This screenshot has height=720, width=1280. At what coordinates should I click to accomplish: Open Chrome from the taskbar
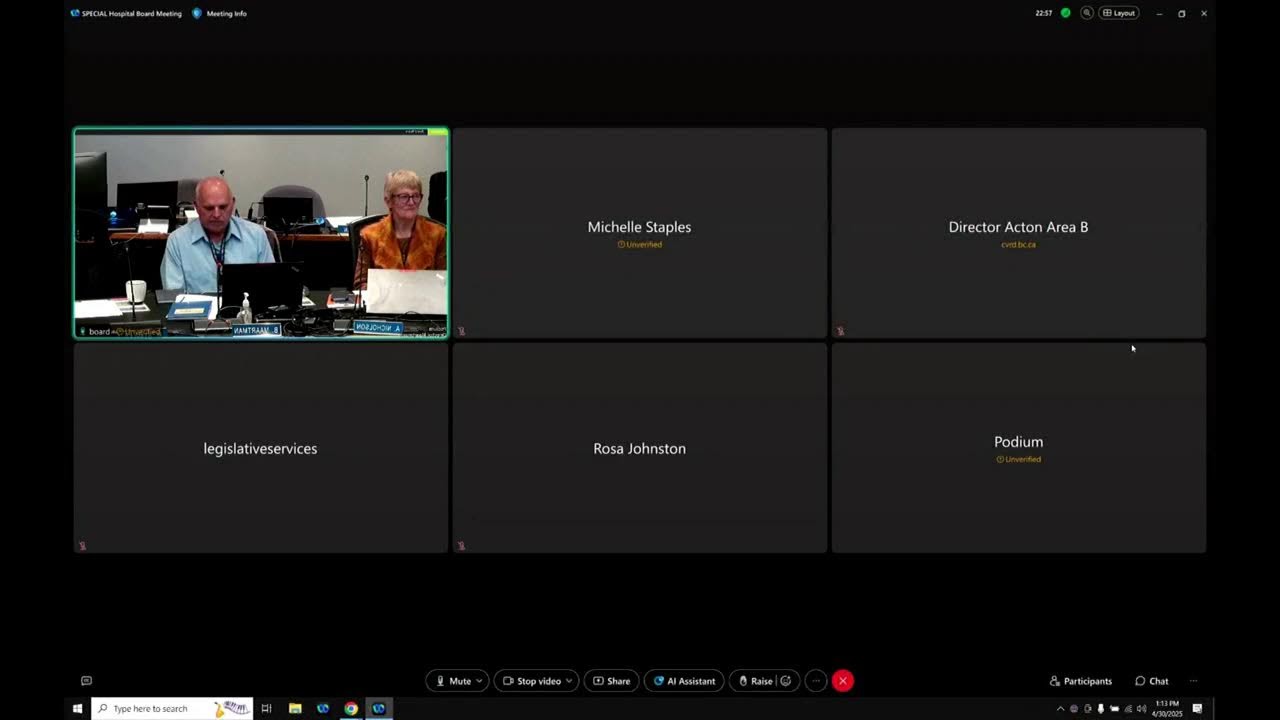pos(351,708)
